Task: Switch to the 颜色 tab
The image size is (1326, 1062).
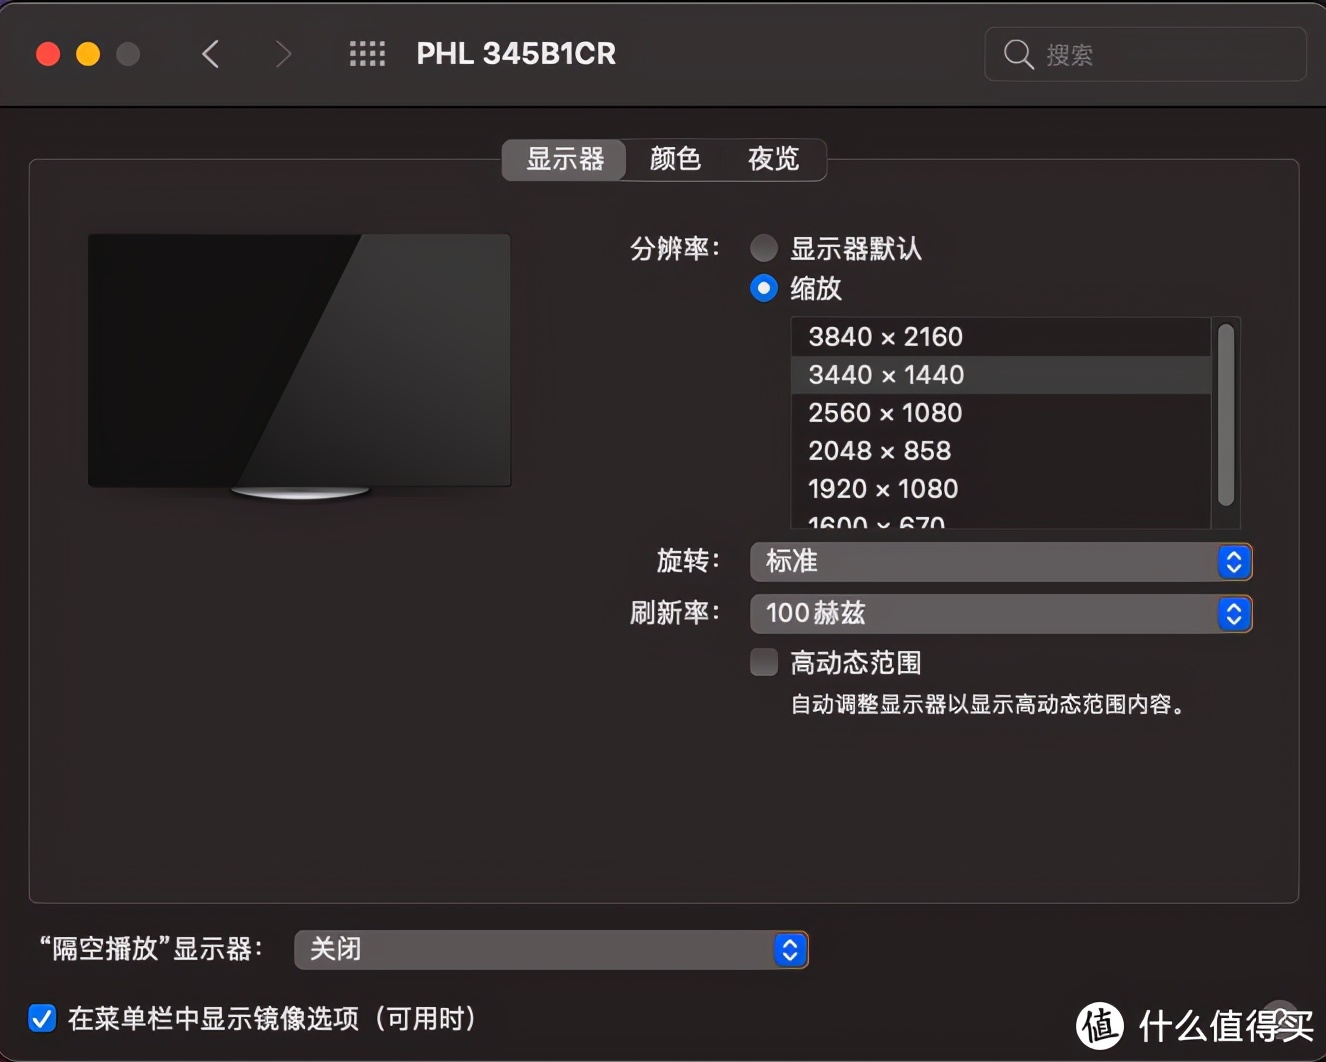Action: pos(675,159)
